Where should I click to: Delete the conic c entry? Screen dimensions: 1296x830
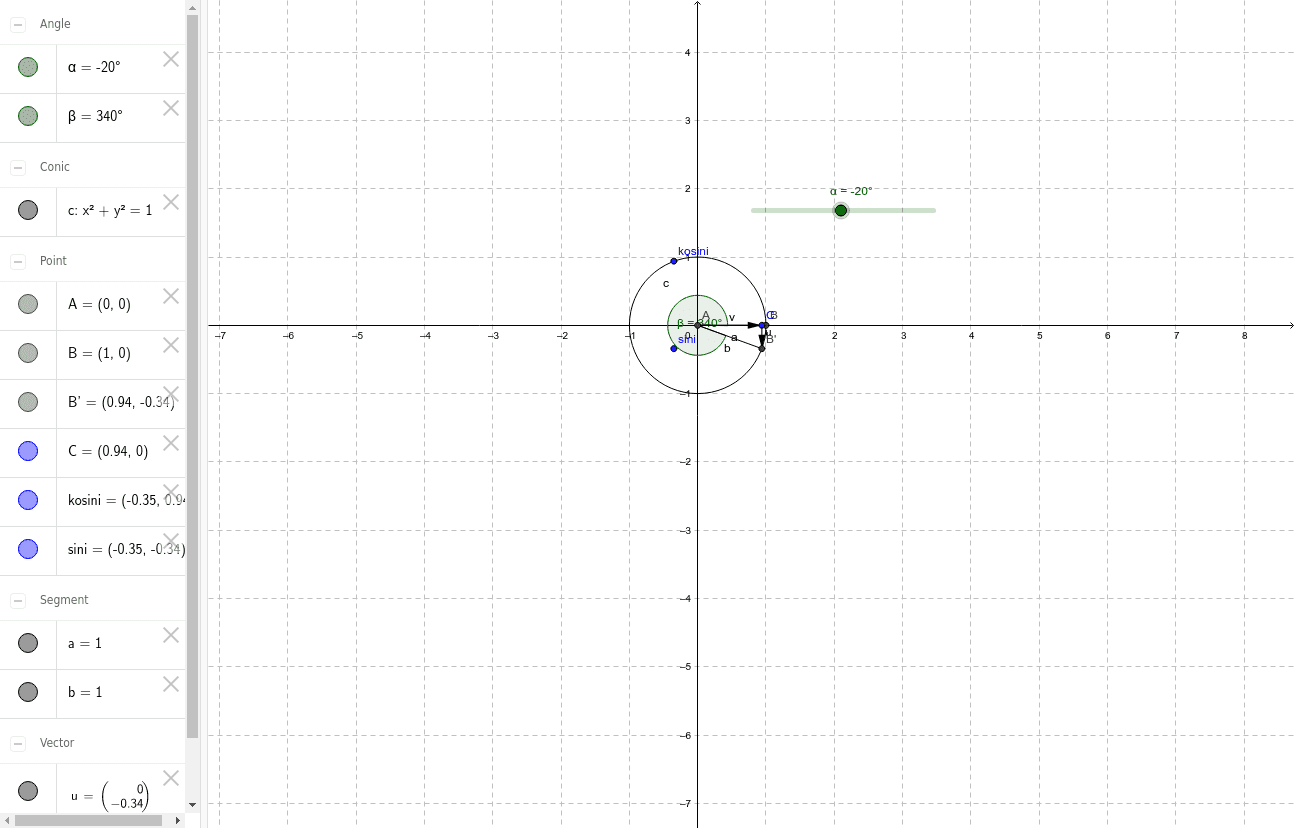(x=171, y=202)
